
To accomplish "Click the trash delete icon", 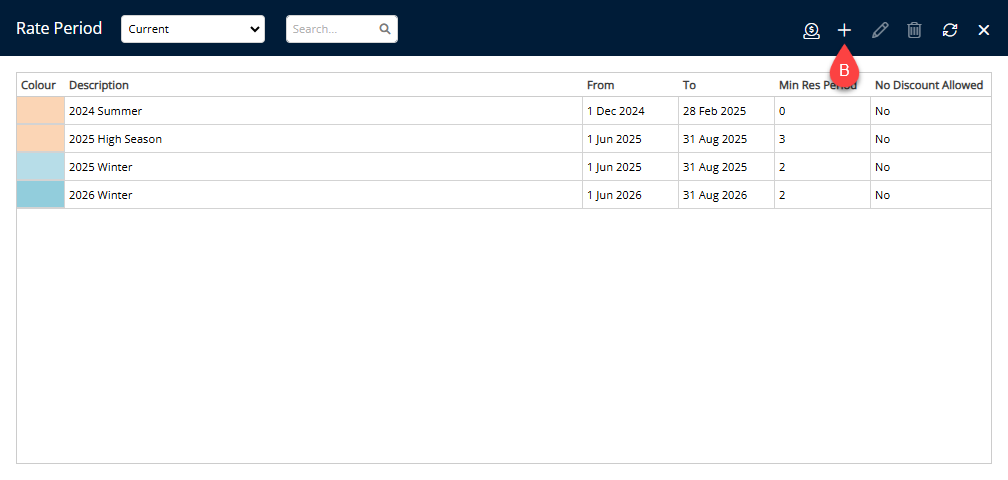I will (914, 30).
